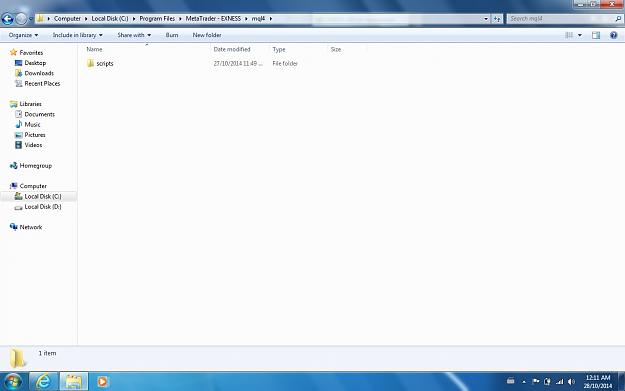Viewport: 625px width, 391px height.
Task: Expand arrow after mql4 in breadcrumb
Action: (271, 19)
